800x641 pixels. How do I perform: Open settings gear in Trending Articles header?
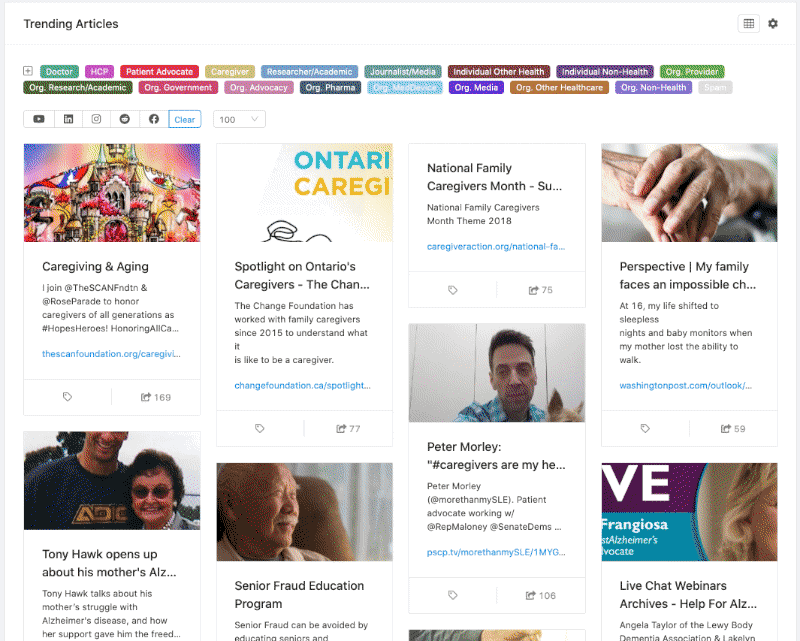pos(773,23)
